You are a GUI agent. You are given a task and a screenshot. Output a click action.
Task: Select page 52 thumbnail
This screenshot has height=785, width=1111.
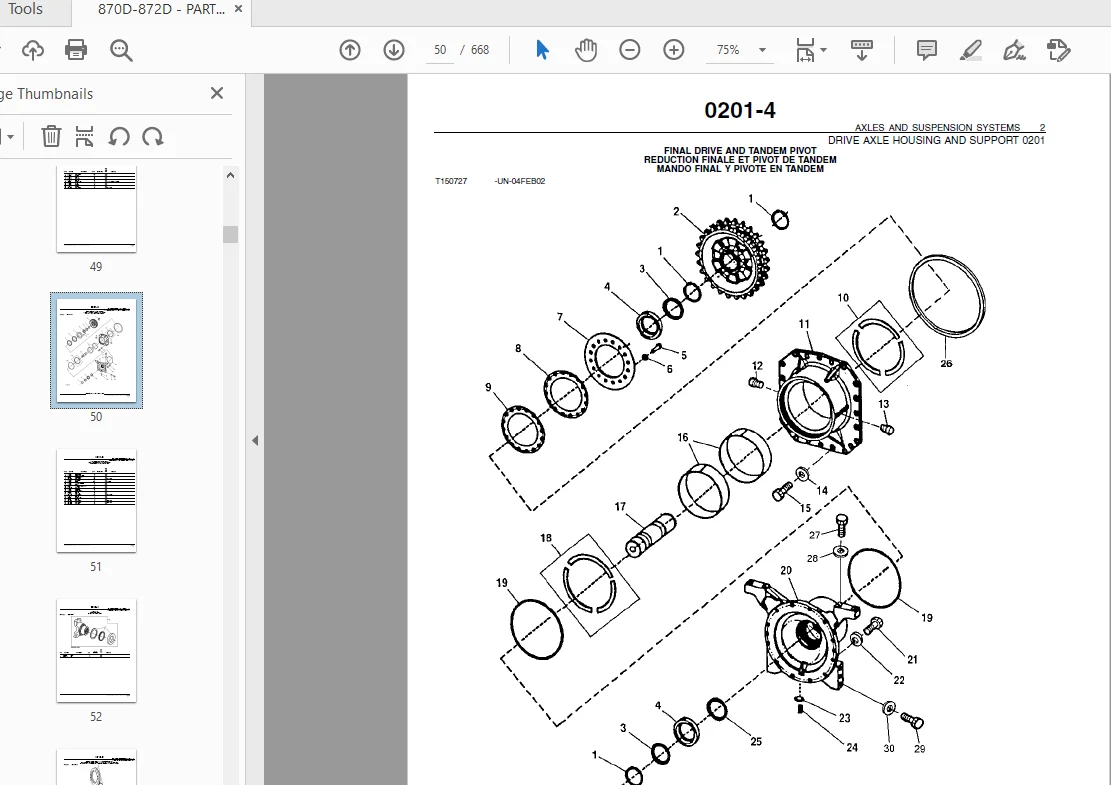[96, 650]
